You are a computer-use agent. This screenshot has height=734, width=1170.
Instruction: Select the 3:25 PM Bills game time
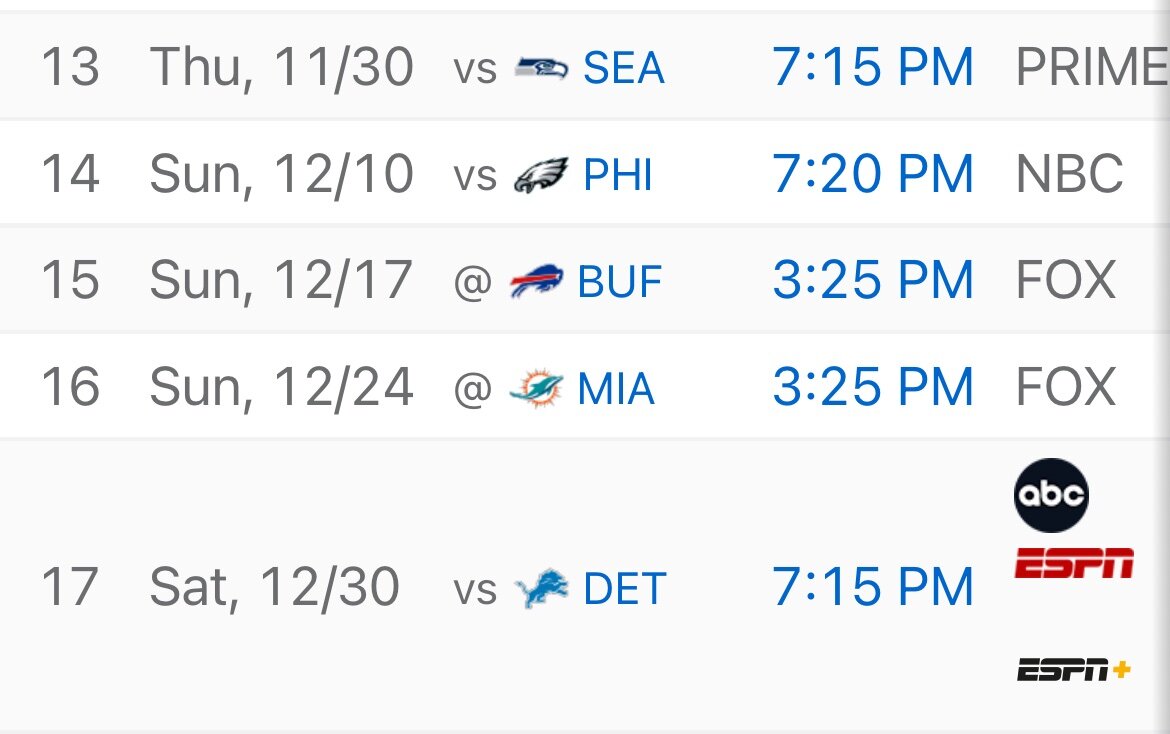[x=873, y=281]
